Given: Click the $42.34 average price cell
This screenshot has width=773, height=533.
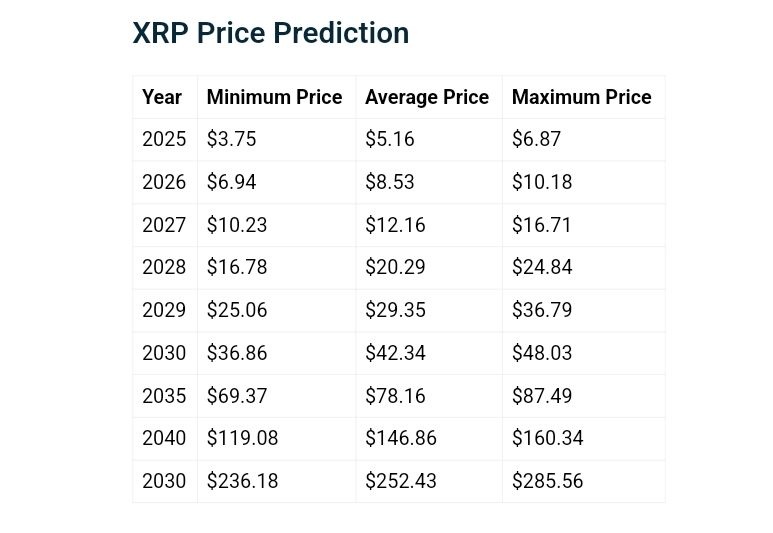Looking at the screenshot, I should [395, 353].
